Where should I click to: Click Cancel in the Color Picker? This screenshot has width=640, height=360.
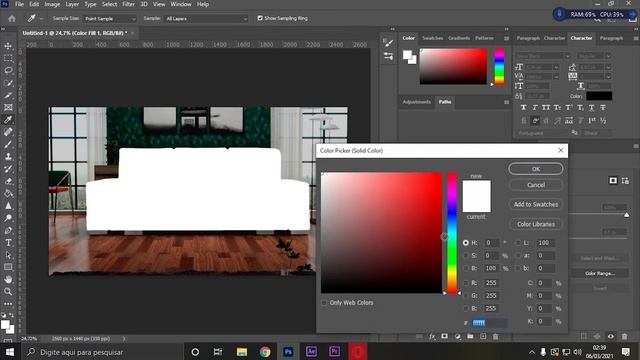pos(536,185)
